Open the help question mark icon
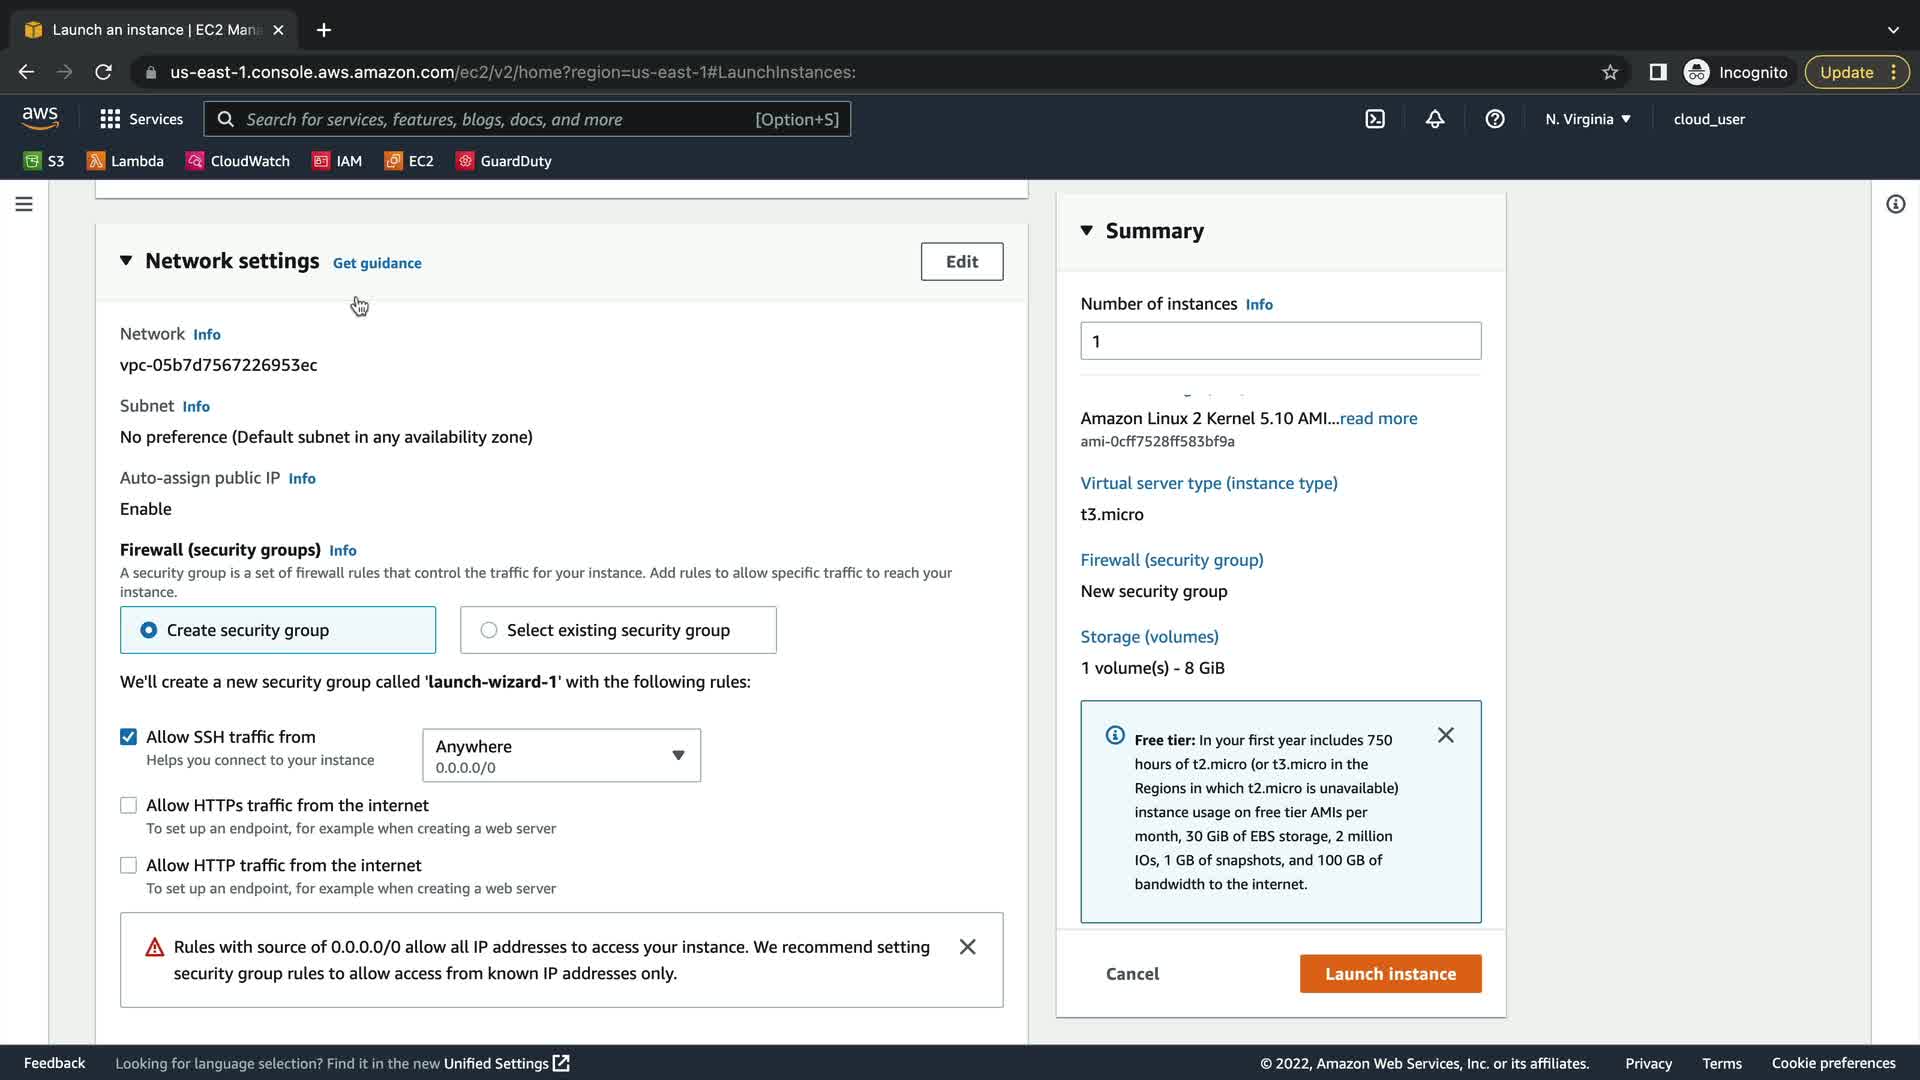 click(1495, 119)
